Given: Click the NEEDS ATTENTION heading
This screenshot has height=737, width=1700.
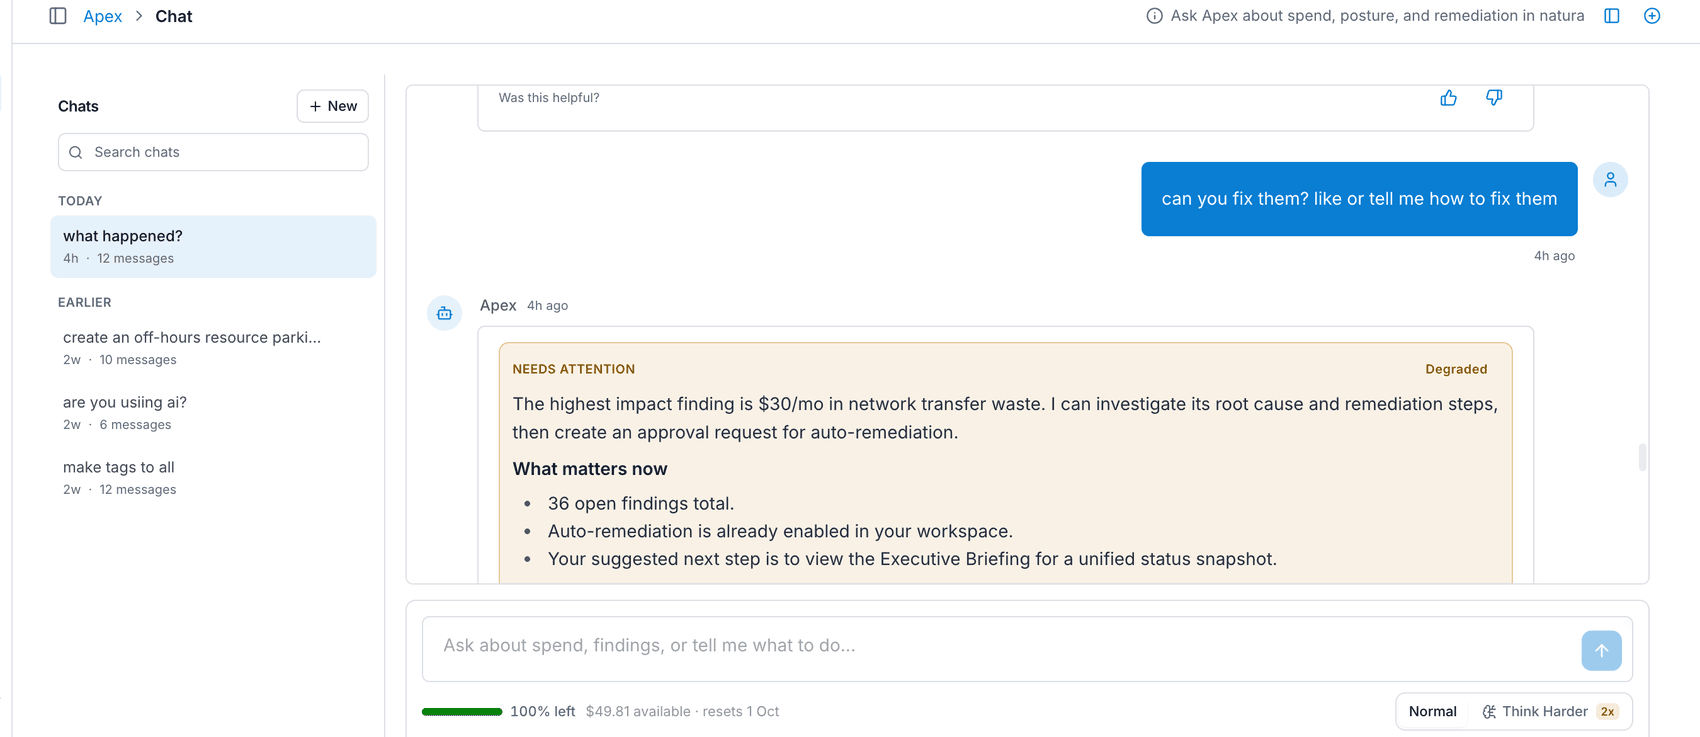Looking at the screenshot, I should pyautogui.click(x=574, y=370).
